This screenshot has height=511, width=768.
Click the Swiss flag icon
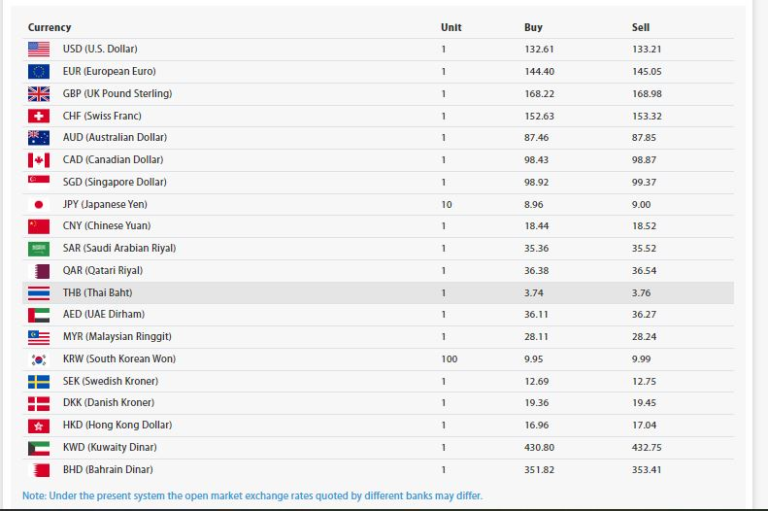click(x=39, y=116)
